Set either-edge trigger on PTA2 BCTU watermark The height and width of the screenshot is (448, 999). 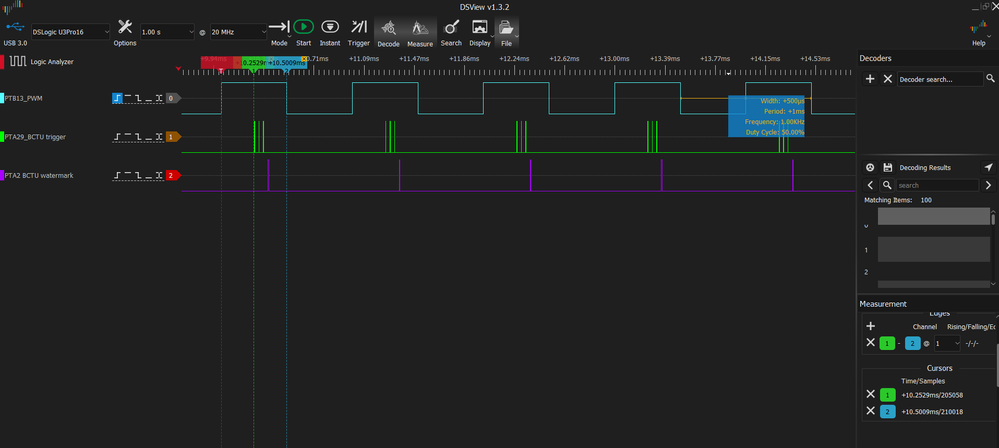pos(159,175)
